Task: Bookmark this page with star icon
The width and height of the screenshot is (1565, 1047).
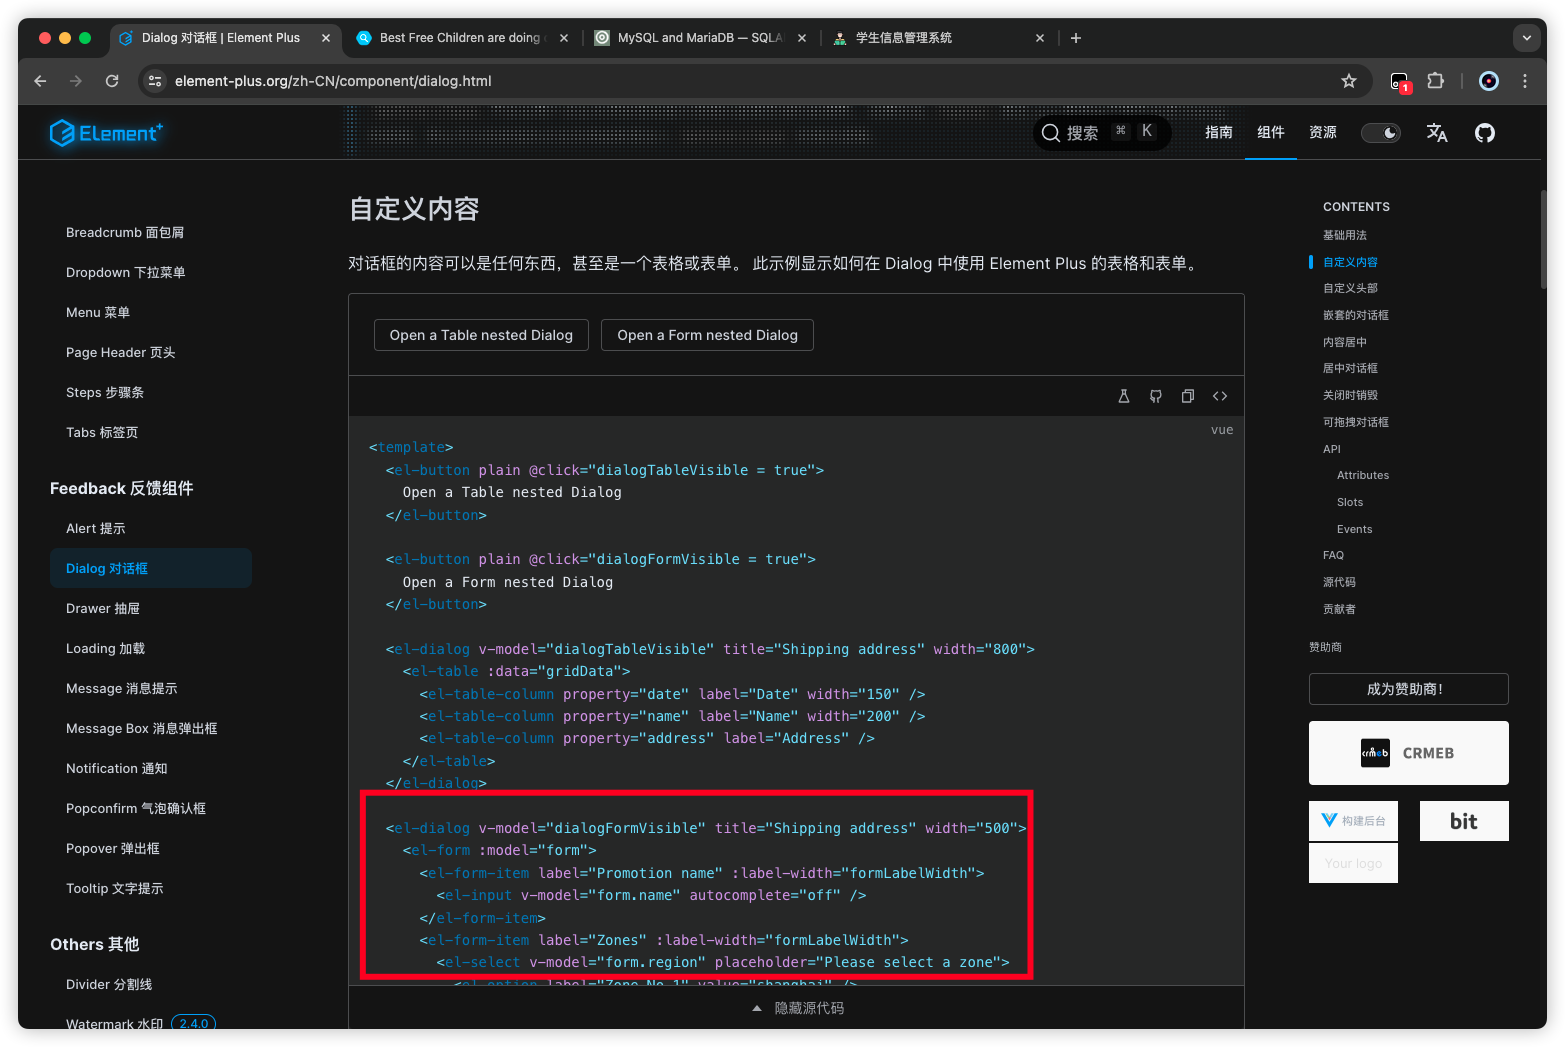Action: (1349, 81)
